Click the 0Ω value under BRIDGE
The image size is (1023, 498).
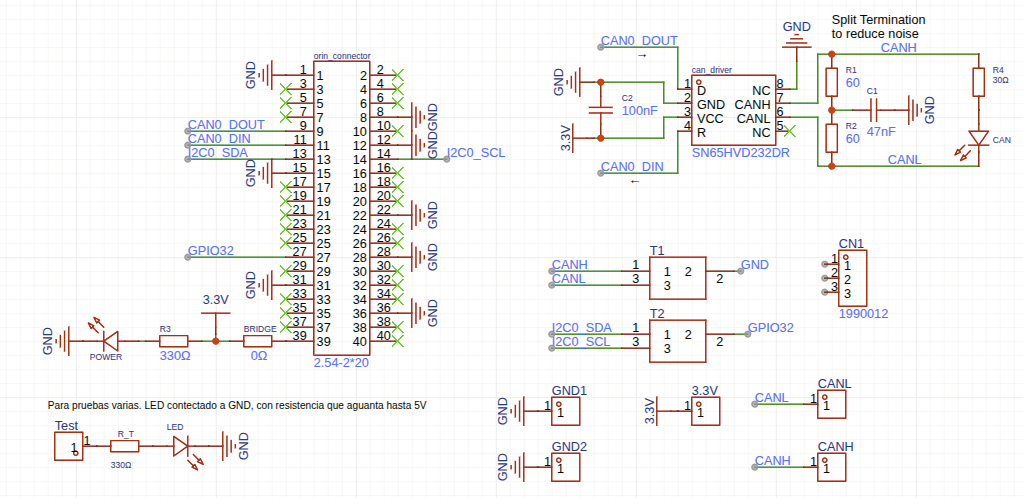click(259, 356)
